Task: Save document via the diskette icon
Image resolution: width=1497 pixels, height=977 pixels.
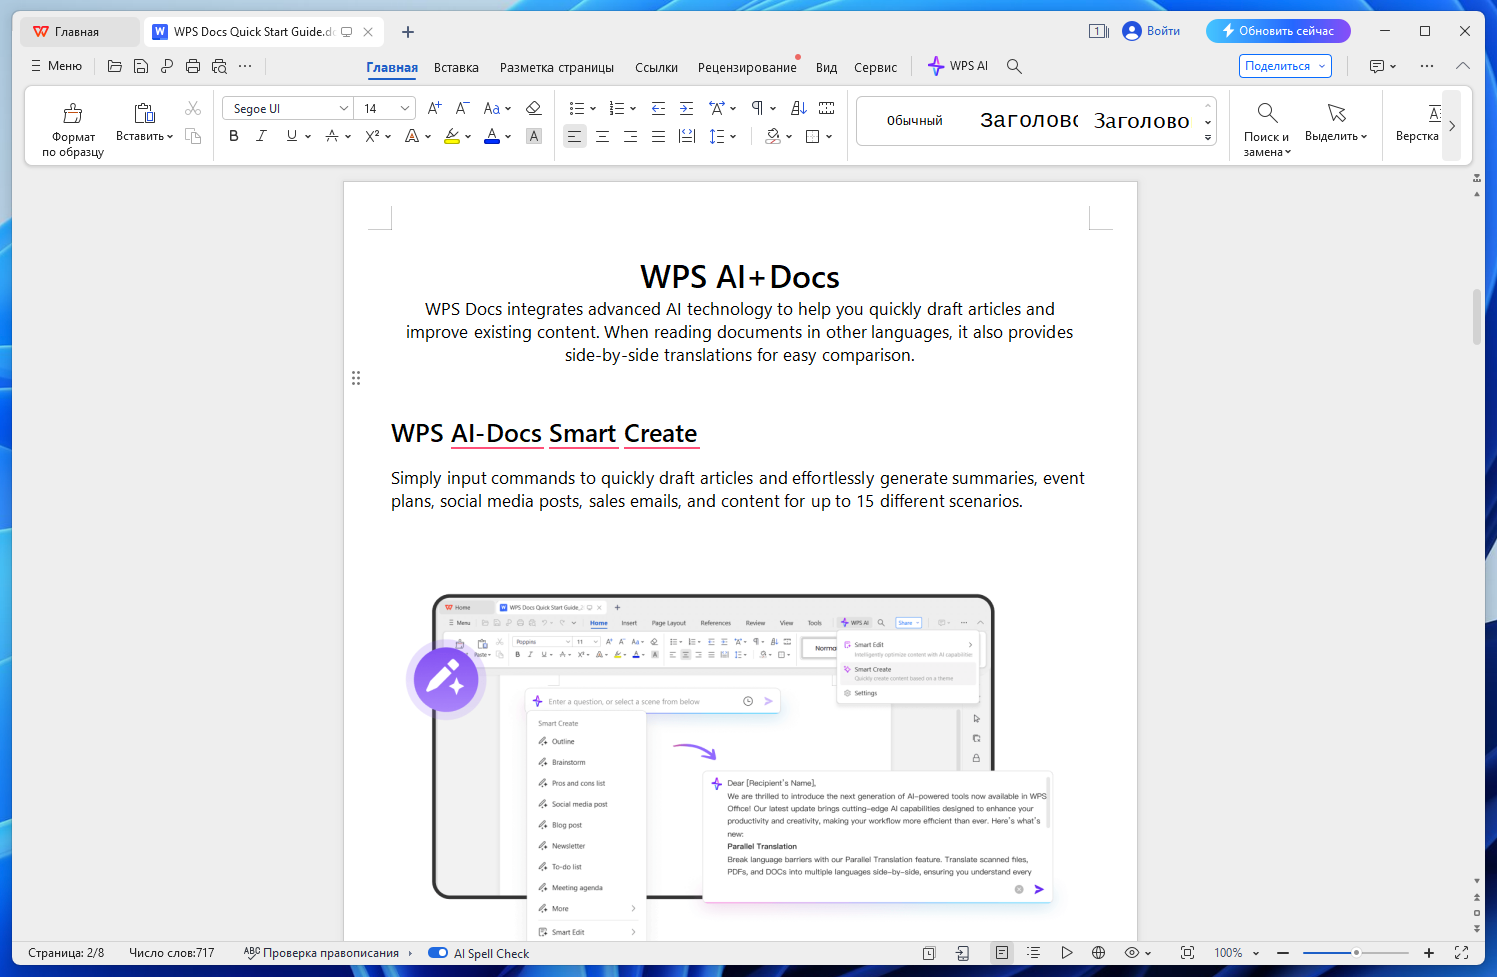Action: pos(141,66)
